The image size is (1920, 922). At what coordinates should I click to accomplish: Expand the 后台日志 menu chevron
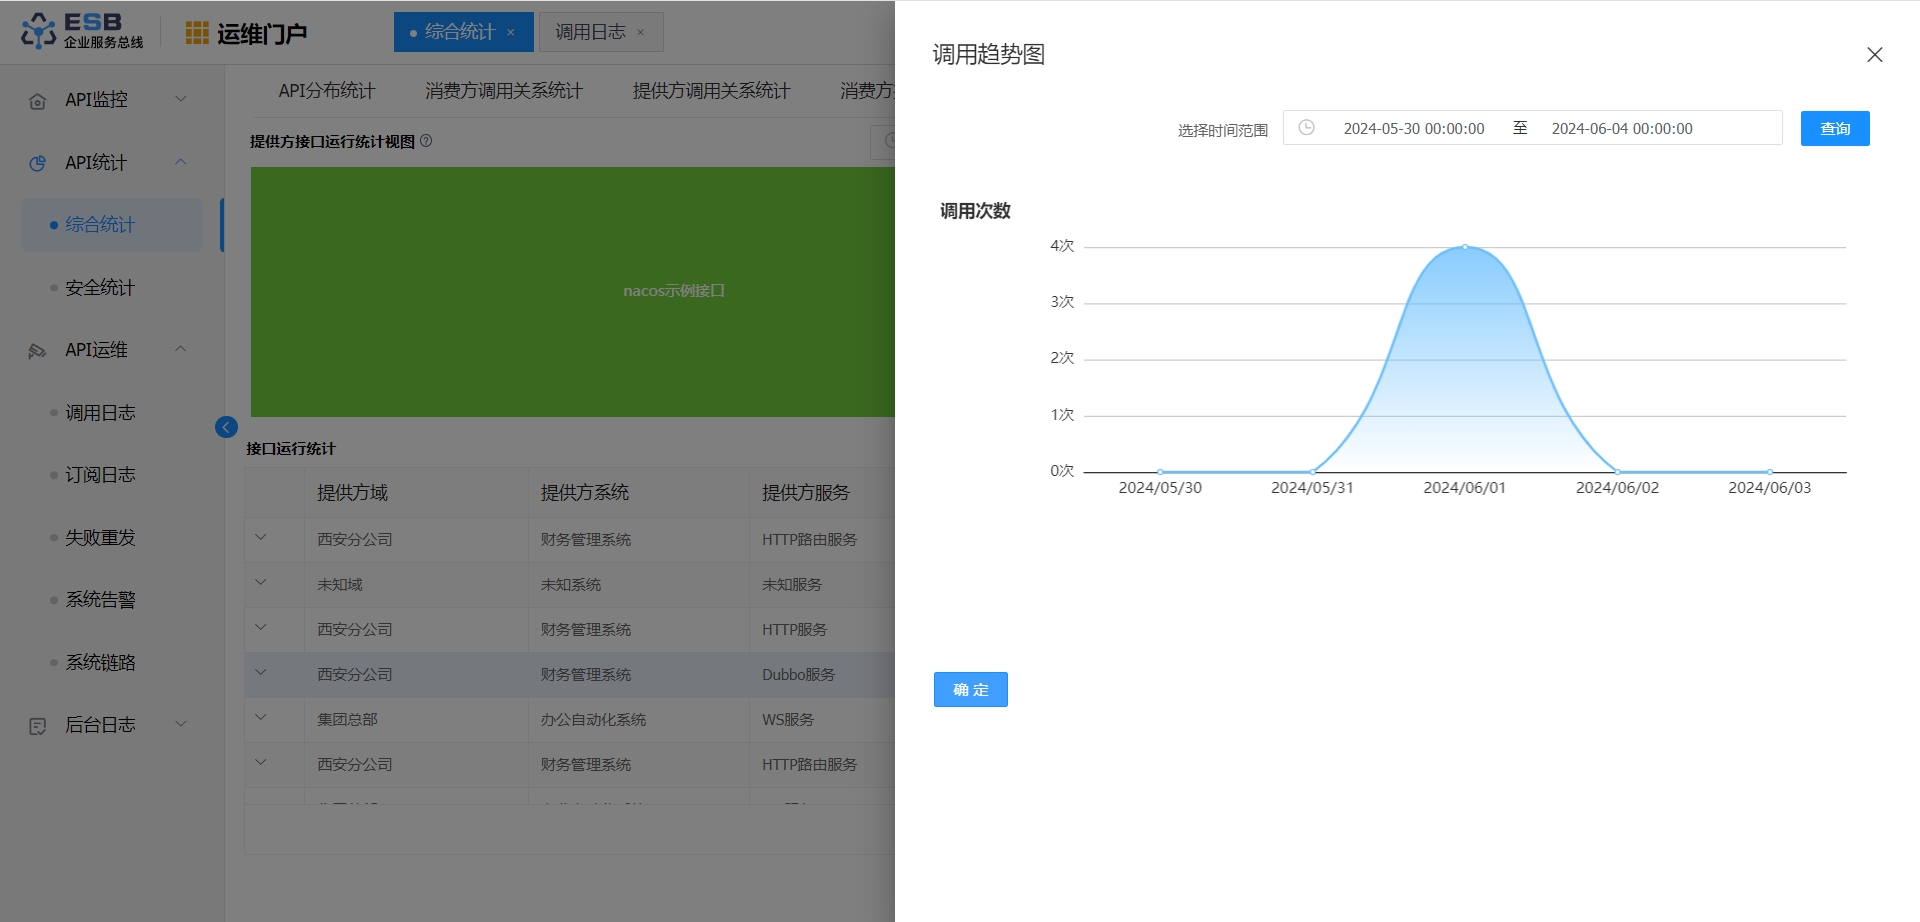(181, 724)
